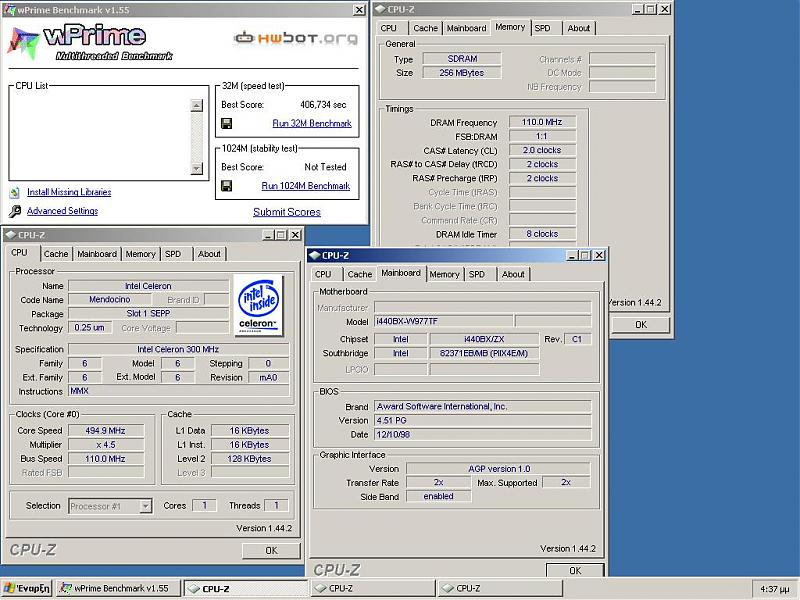Switch to Memory tab in CPU window
The image size is (800, 600).
click(x=140, y=254)
